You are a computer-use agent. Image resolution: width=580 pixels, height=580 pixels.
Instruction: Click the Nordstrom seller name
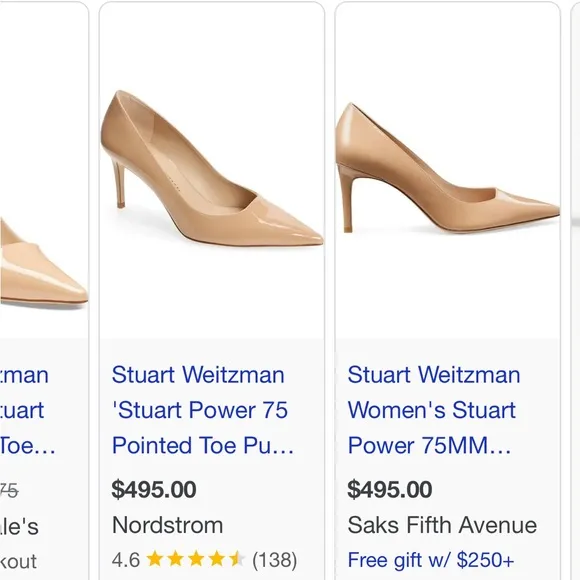tap(168, 525)
